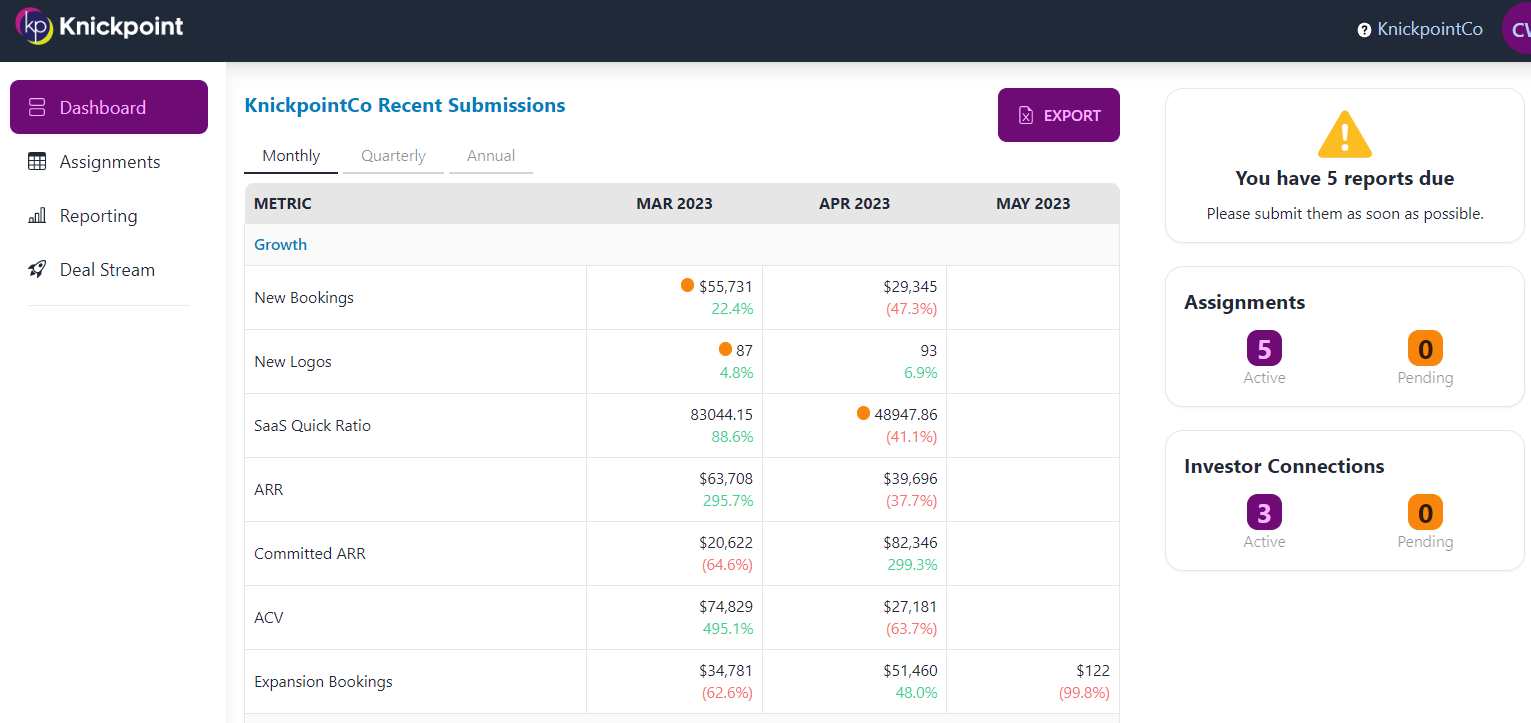
Task: Select the ACV row label
Action: coord(269,617)
